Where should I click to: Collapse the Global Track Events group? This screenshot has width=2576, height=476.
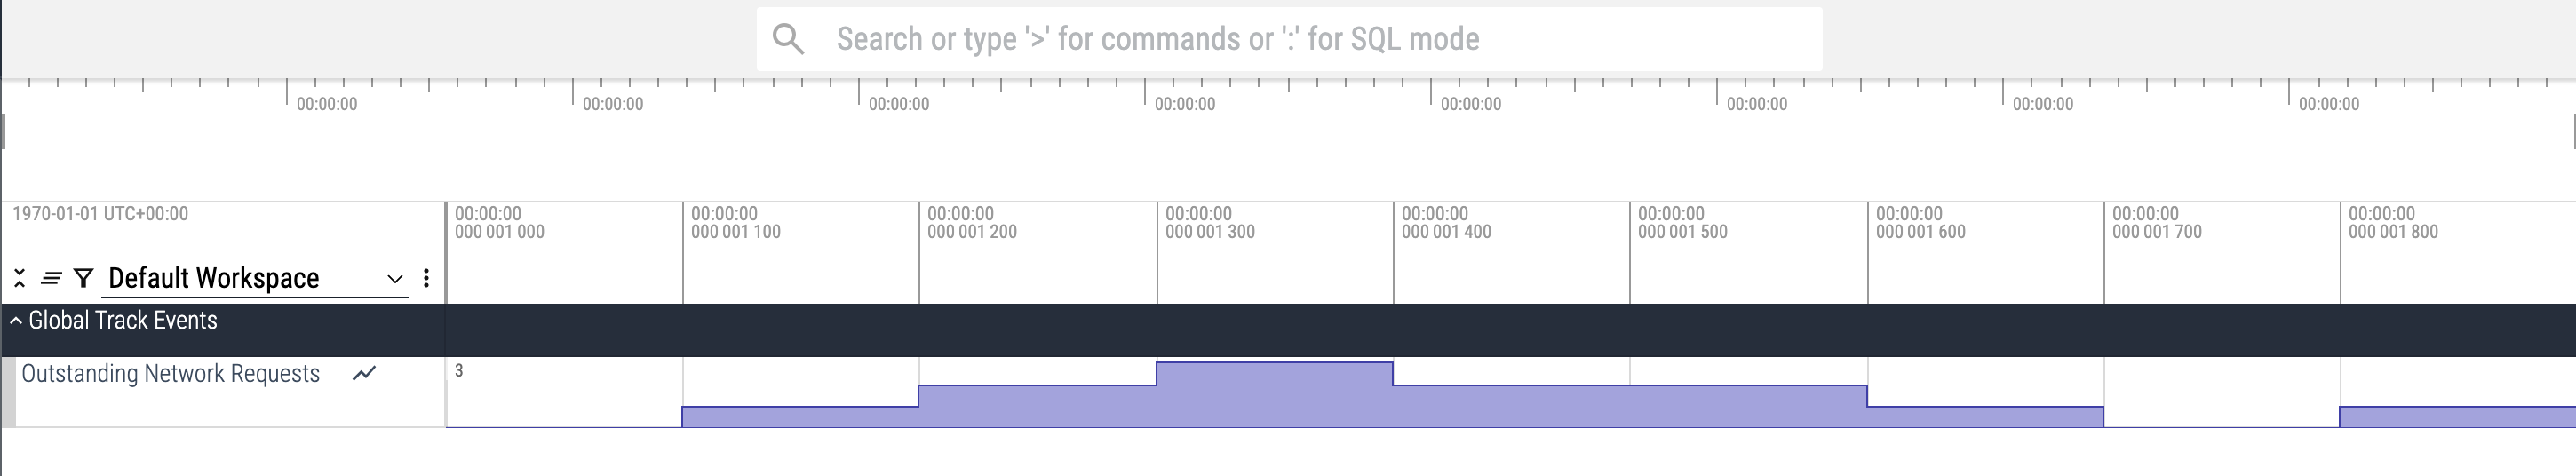tap(16, 321)
